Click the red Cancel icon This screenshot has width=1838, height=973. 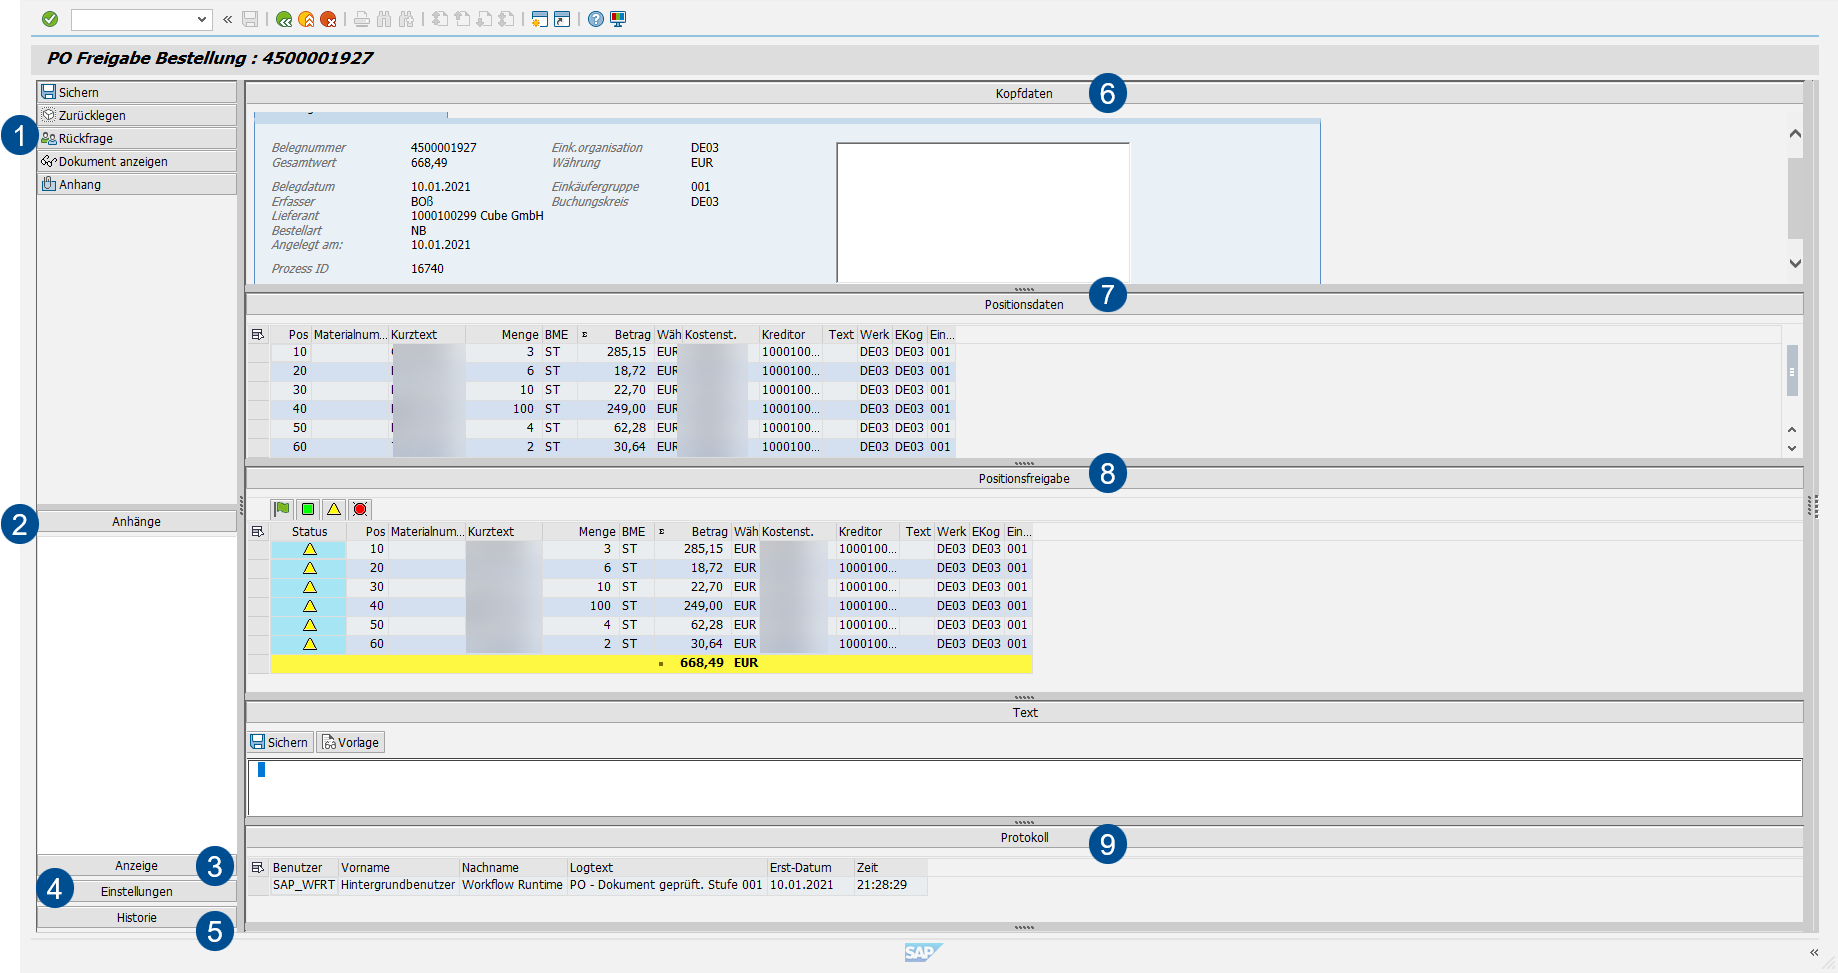point(330,19)
